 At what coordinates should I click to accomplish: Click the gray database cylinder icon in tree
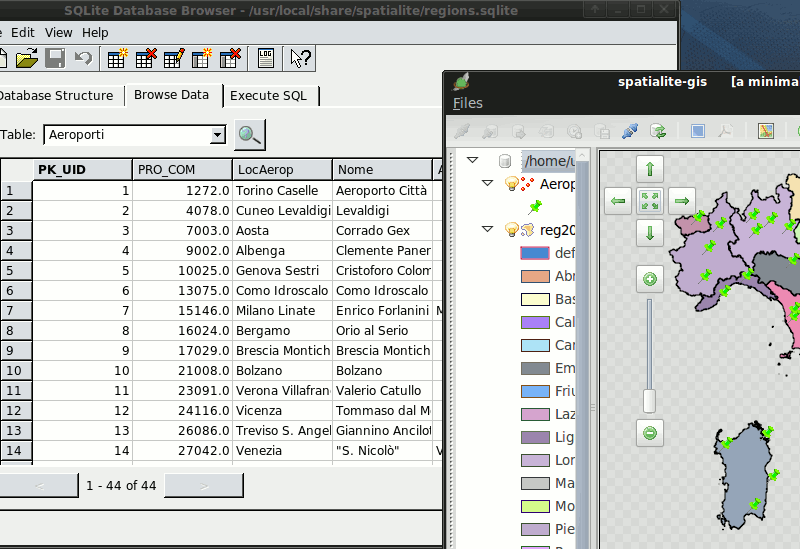(505, 161)
